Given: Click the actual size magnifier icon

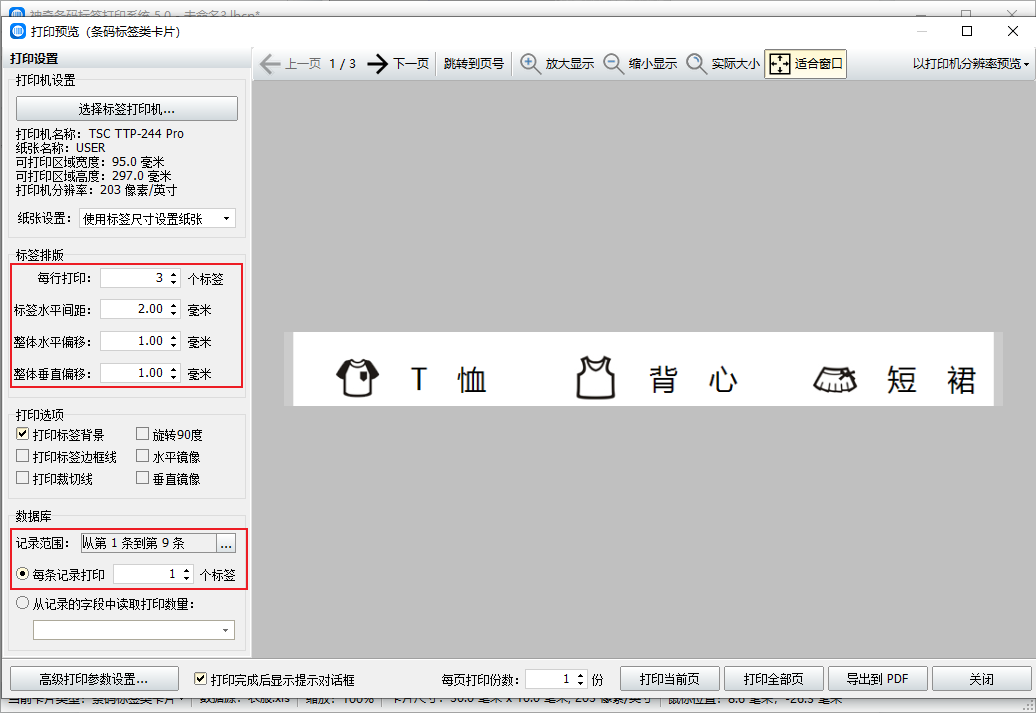Looking at the screenshot, I should [696, 64].
